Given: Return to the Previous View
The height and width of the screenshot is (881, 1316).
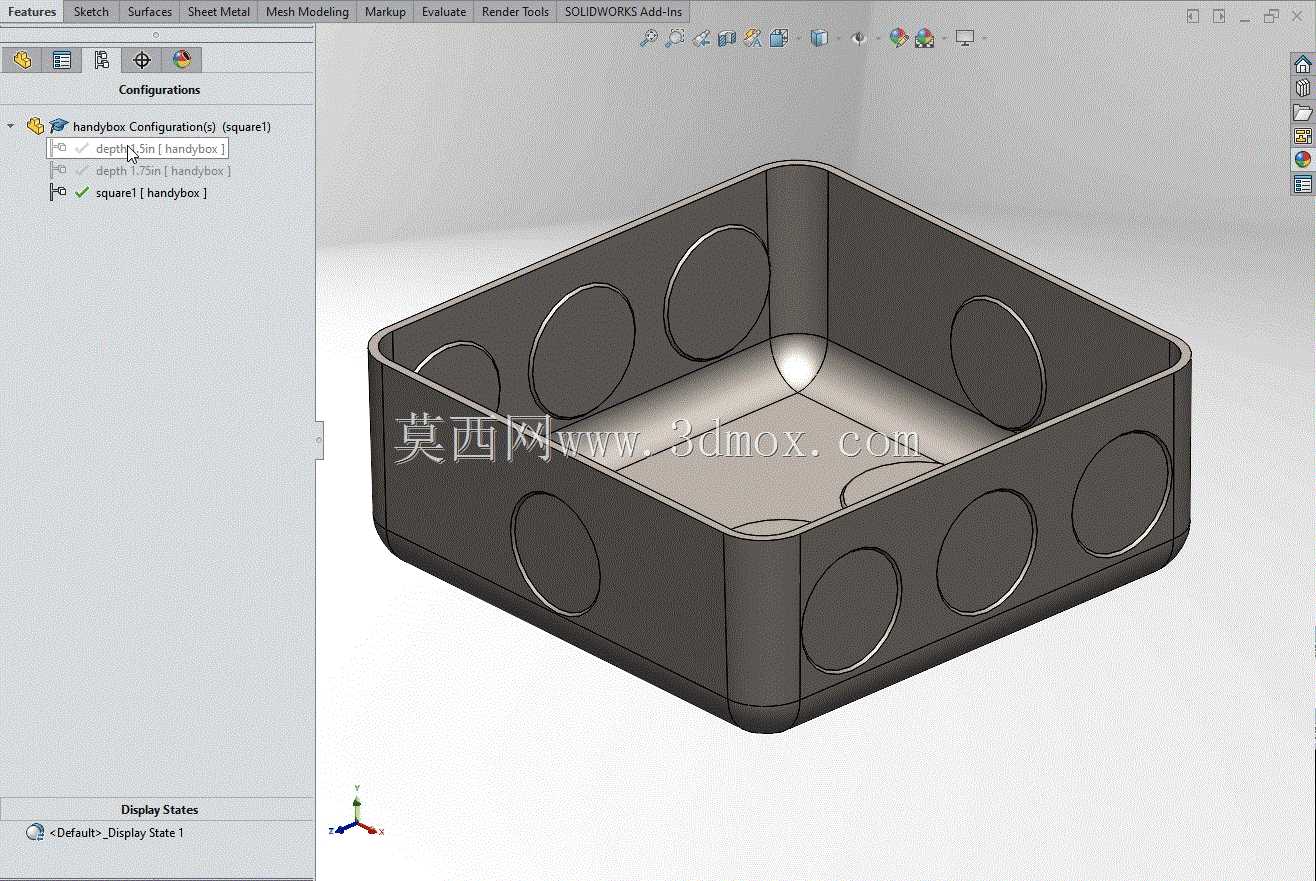Looking at the screenshot, I should tap(701, 38).
